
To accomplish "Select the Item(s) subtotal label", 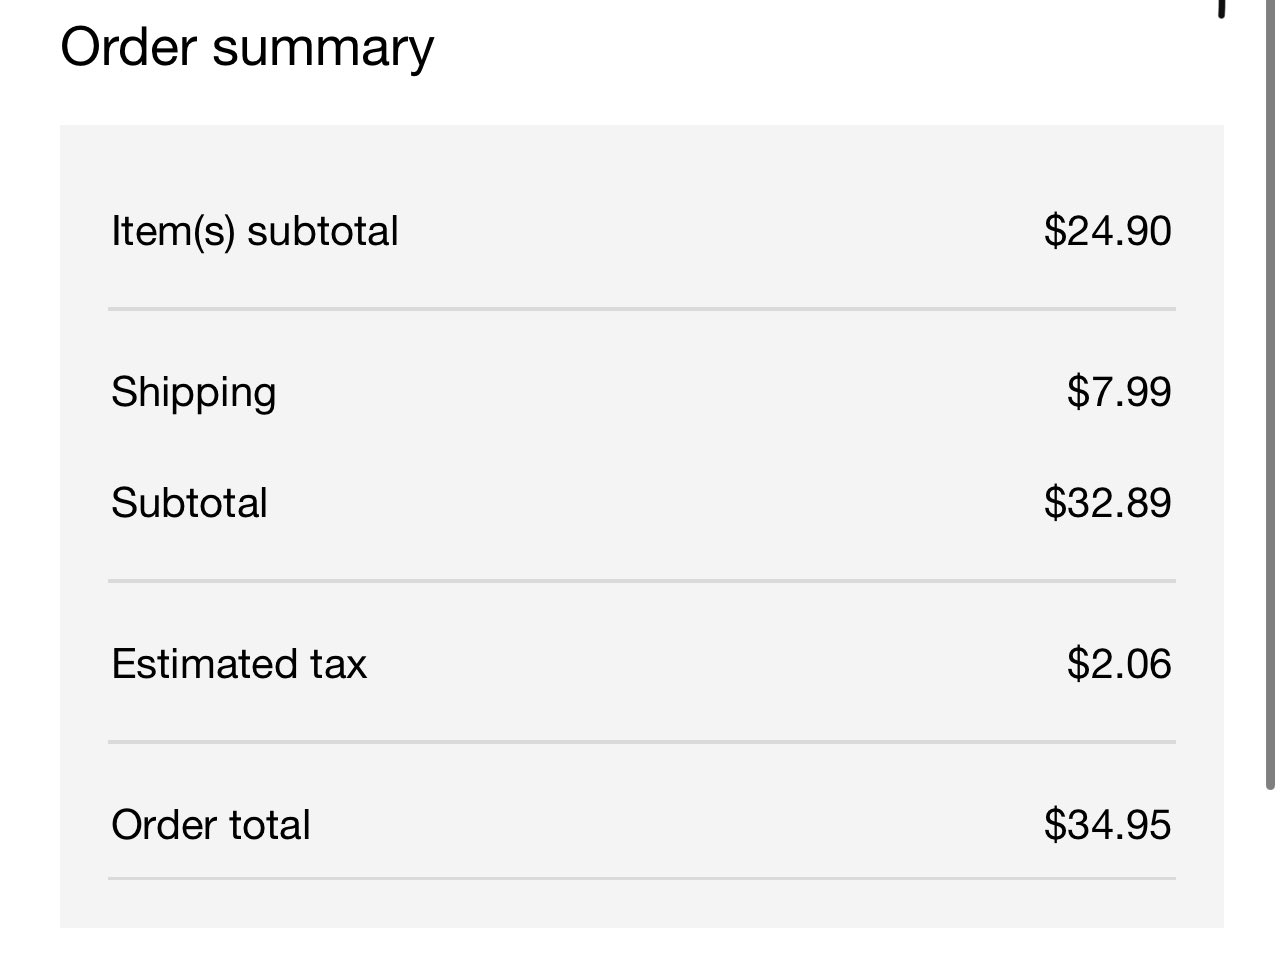I will (x=255, y=231).
